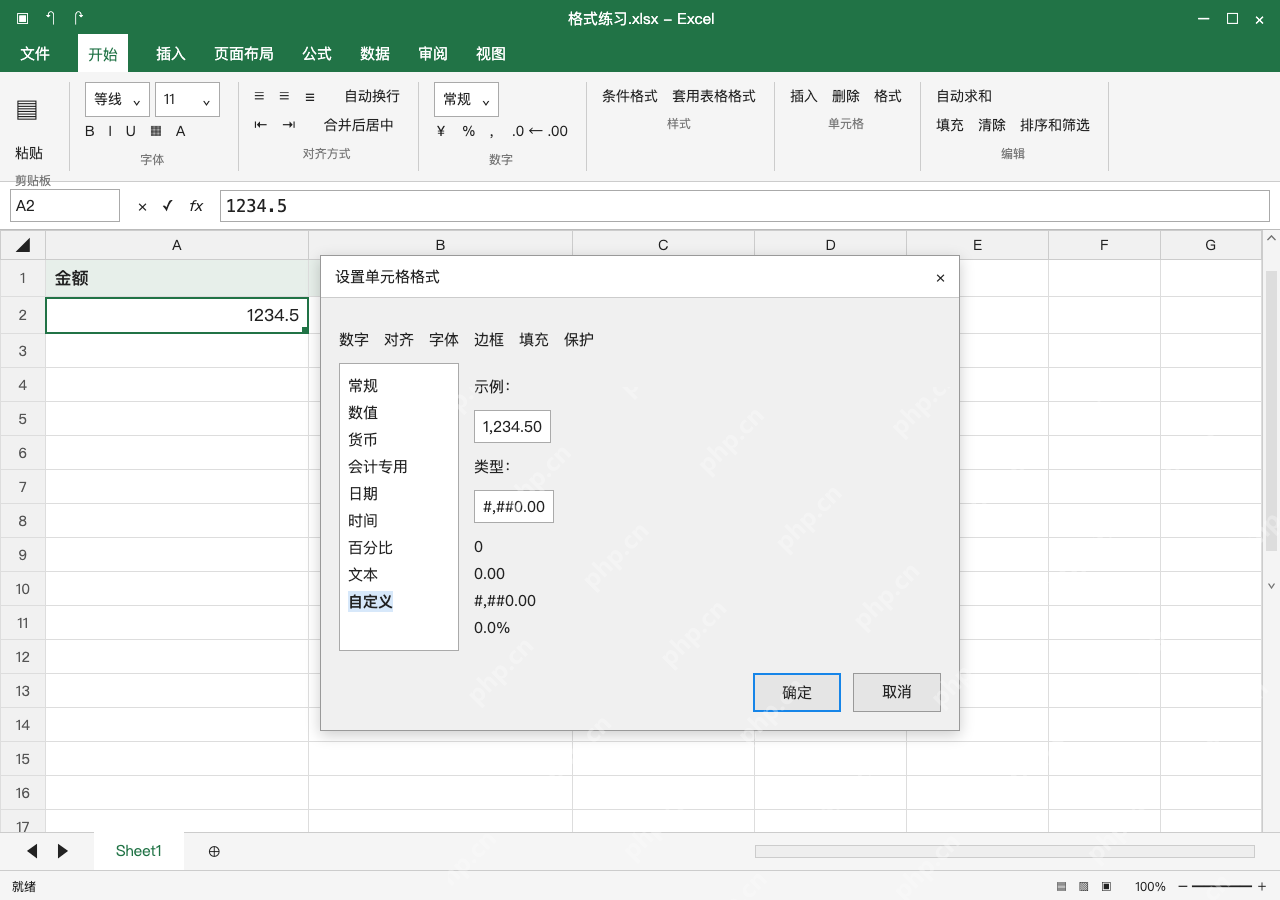Click the 条件格式 button
The width and height of the screenshot is (1280, 900).
630,96
